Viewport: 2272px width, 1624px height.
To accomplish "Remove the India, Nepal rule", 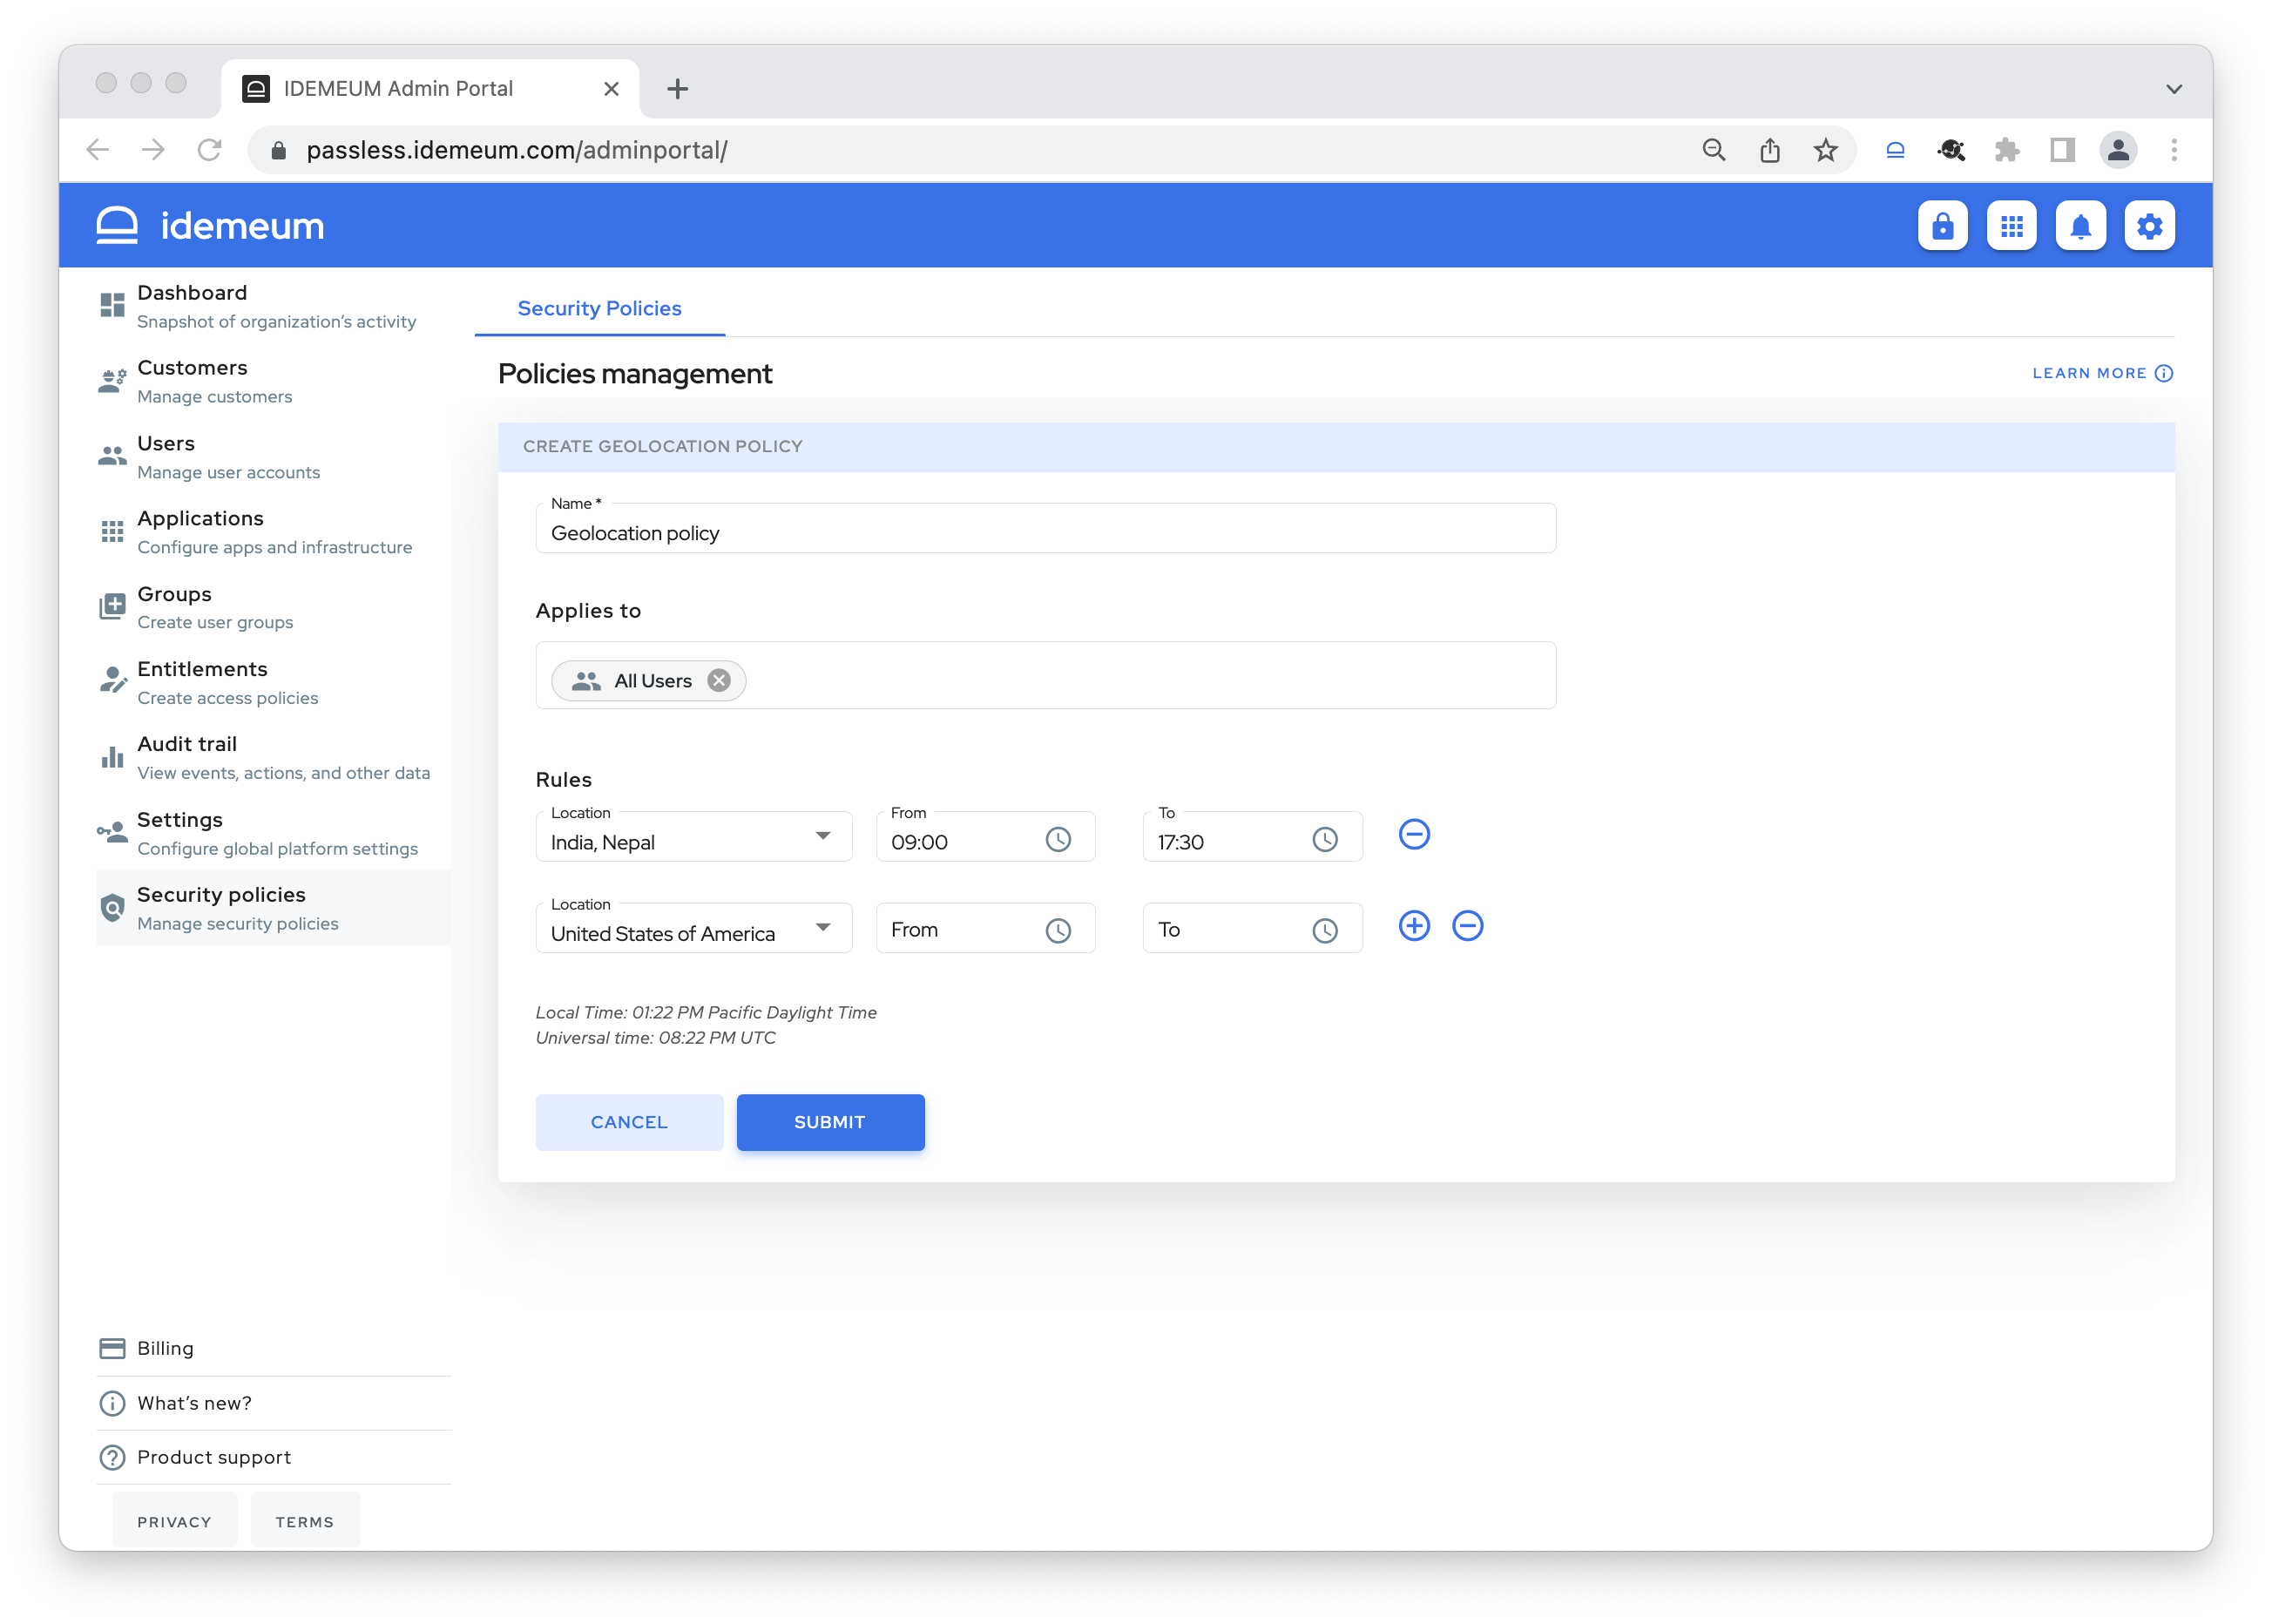I will (1414, 834).
